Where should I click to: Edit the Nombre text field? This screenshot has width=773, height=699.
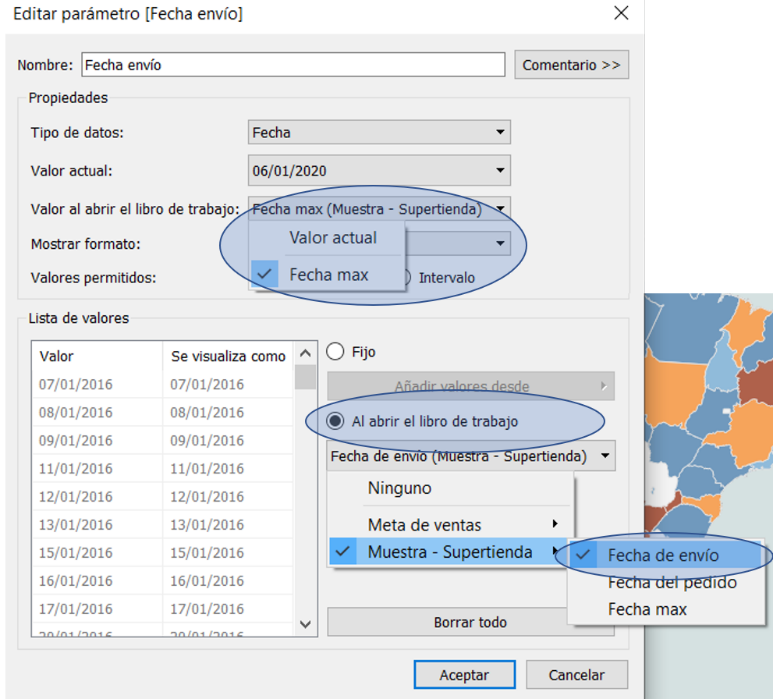292,65
